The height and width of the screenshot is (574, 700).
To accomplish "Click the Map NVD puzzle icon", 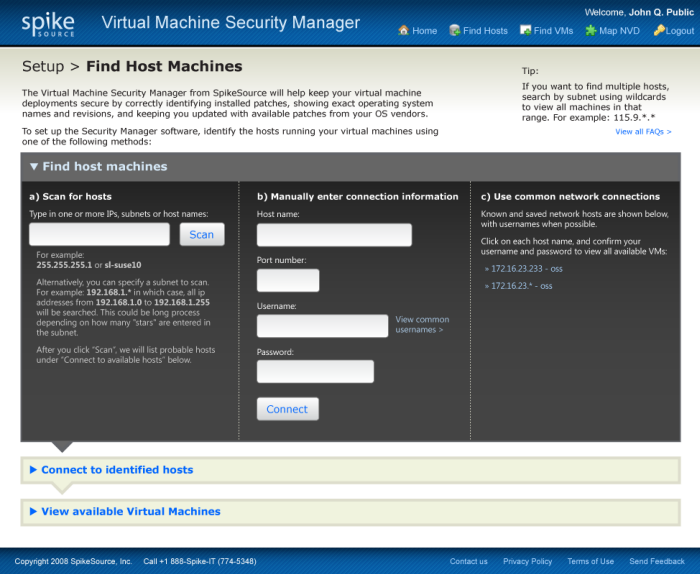I will [x=591, y=30].
